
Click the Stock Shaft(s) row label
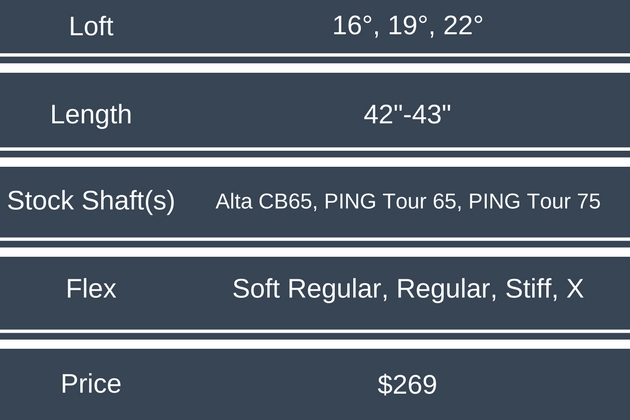pyautogui.click(x=91, y=201)
